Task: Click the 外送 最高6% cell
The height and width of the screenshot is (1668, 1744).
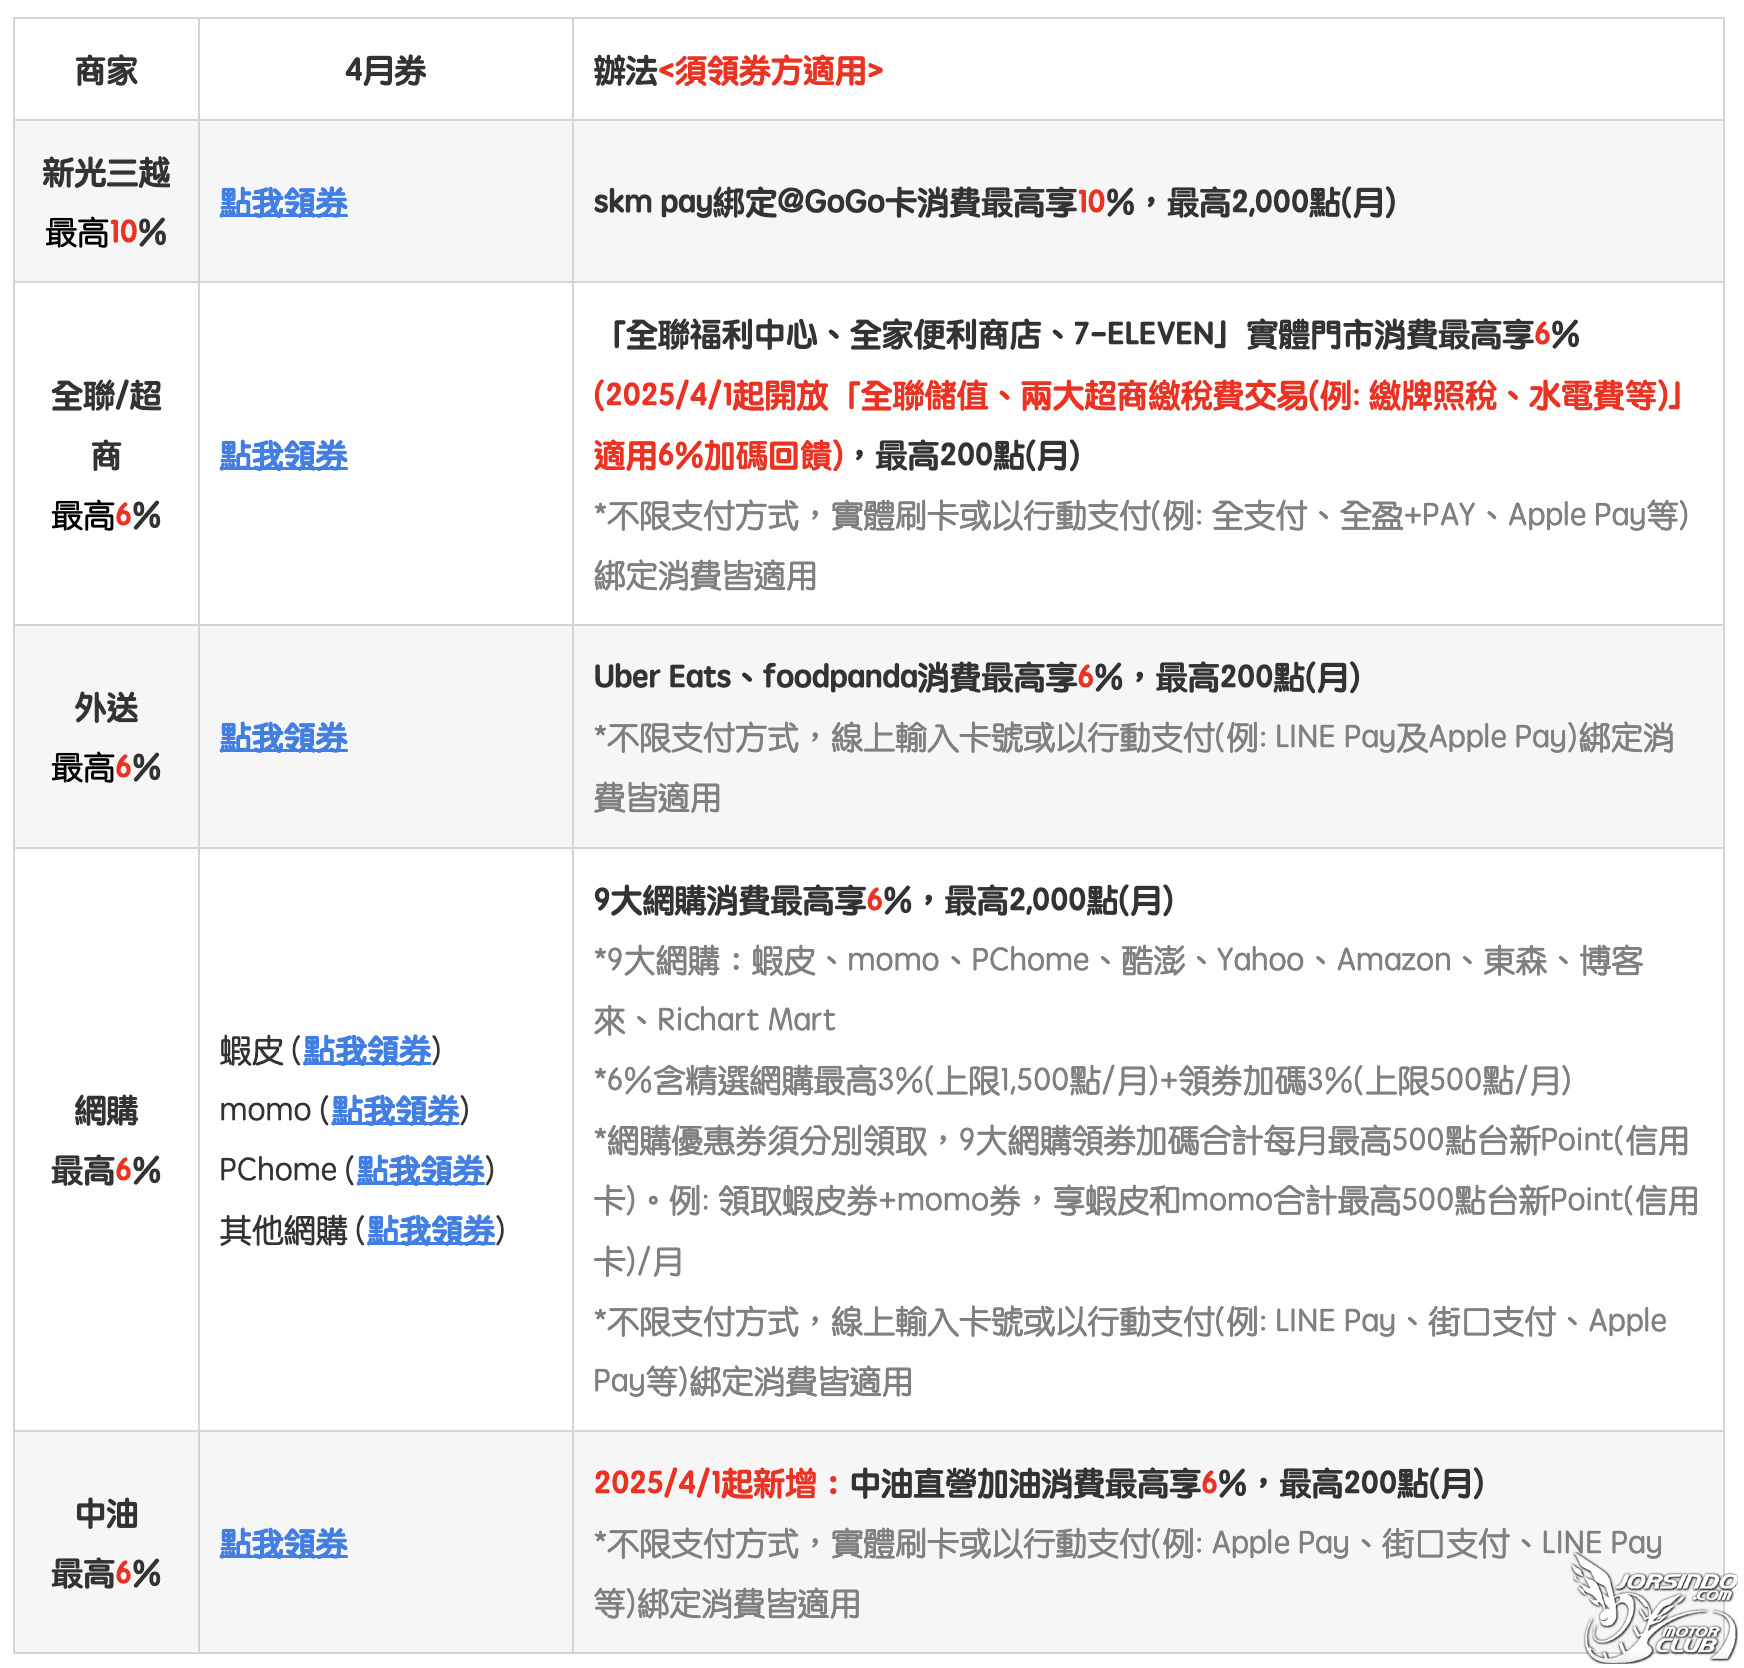Action: pos(106,737)
